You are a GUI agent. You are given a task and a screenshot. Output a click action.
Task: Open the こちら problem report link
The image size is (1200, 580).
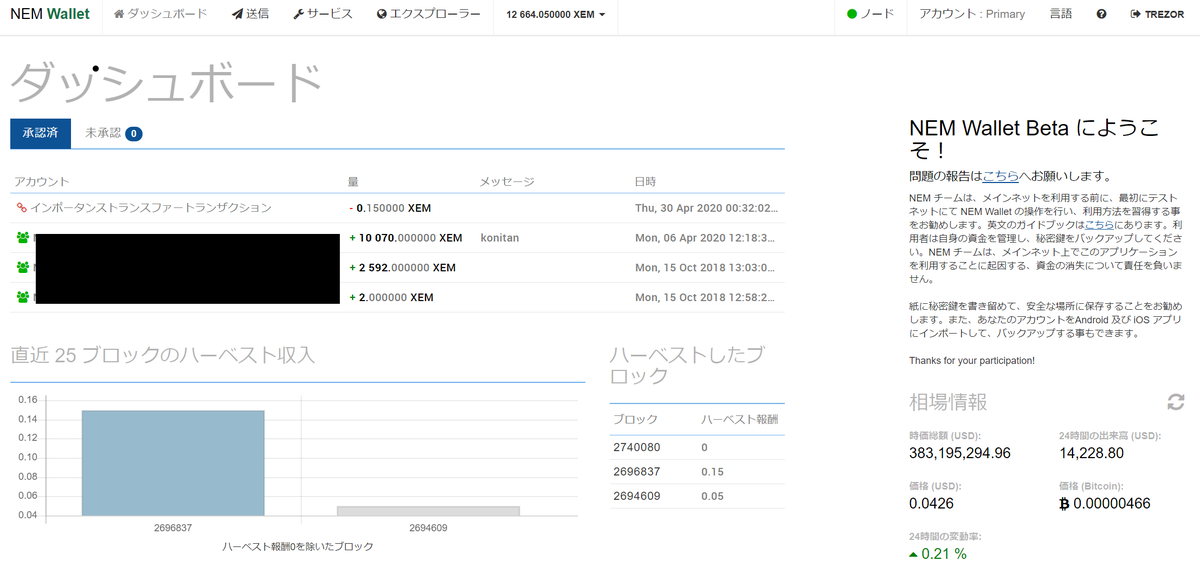1001,176
